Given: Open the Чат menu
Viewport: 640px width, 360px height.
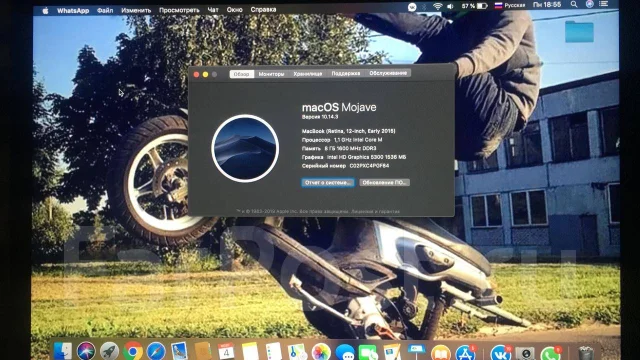Looking at the screenshot, I should coord(213,10).
